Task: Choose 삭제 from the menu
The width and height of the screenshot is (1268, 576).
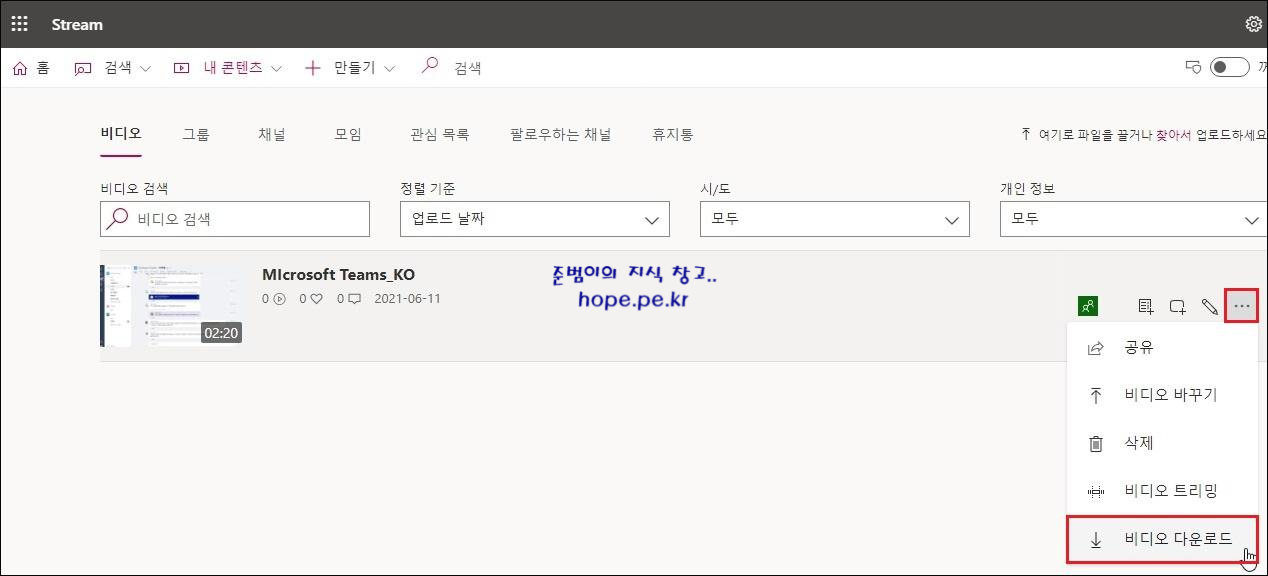Action: point(1162,443)
